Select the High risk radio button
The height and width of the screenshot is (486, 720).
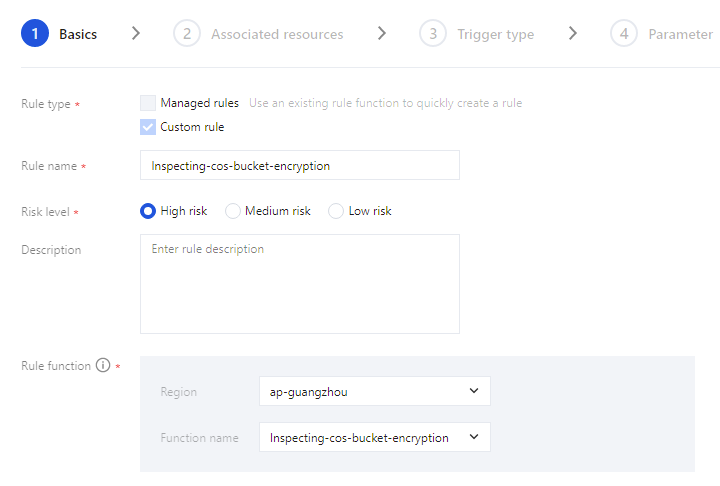click(x=148, y=211)
